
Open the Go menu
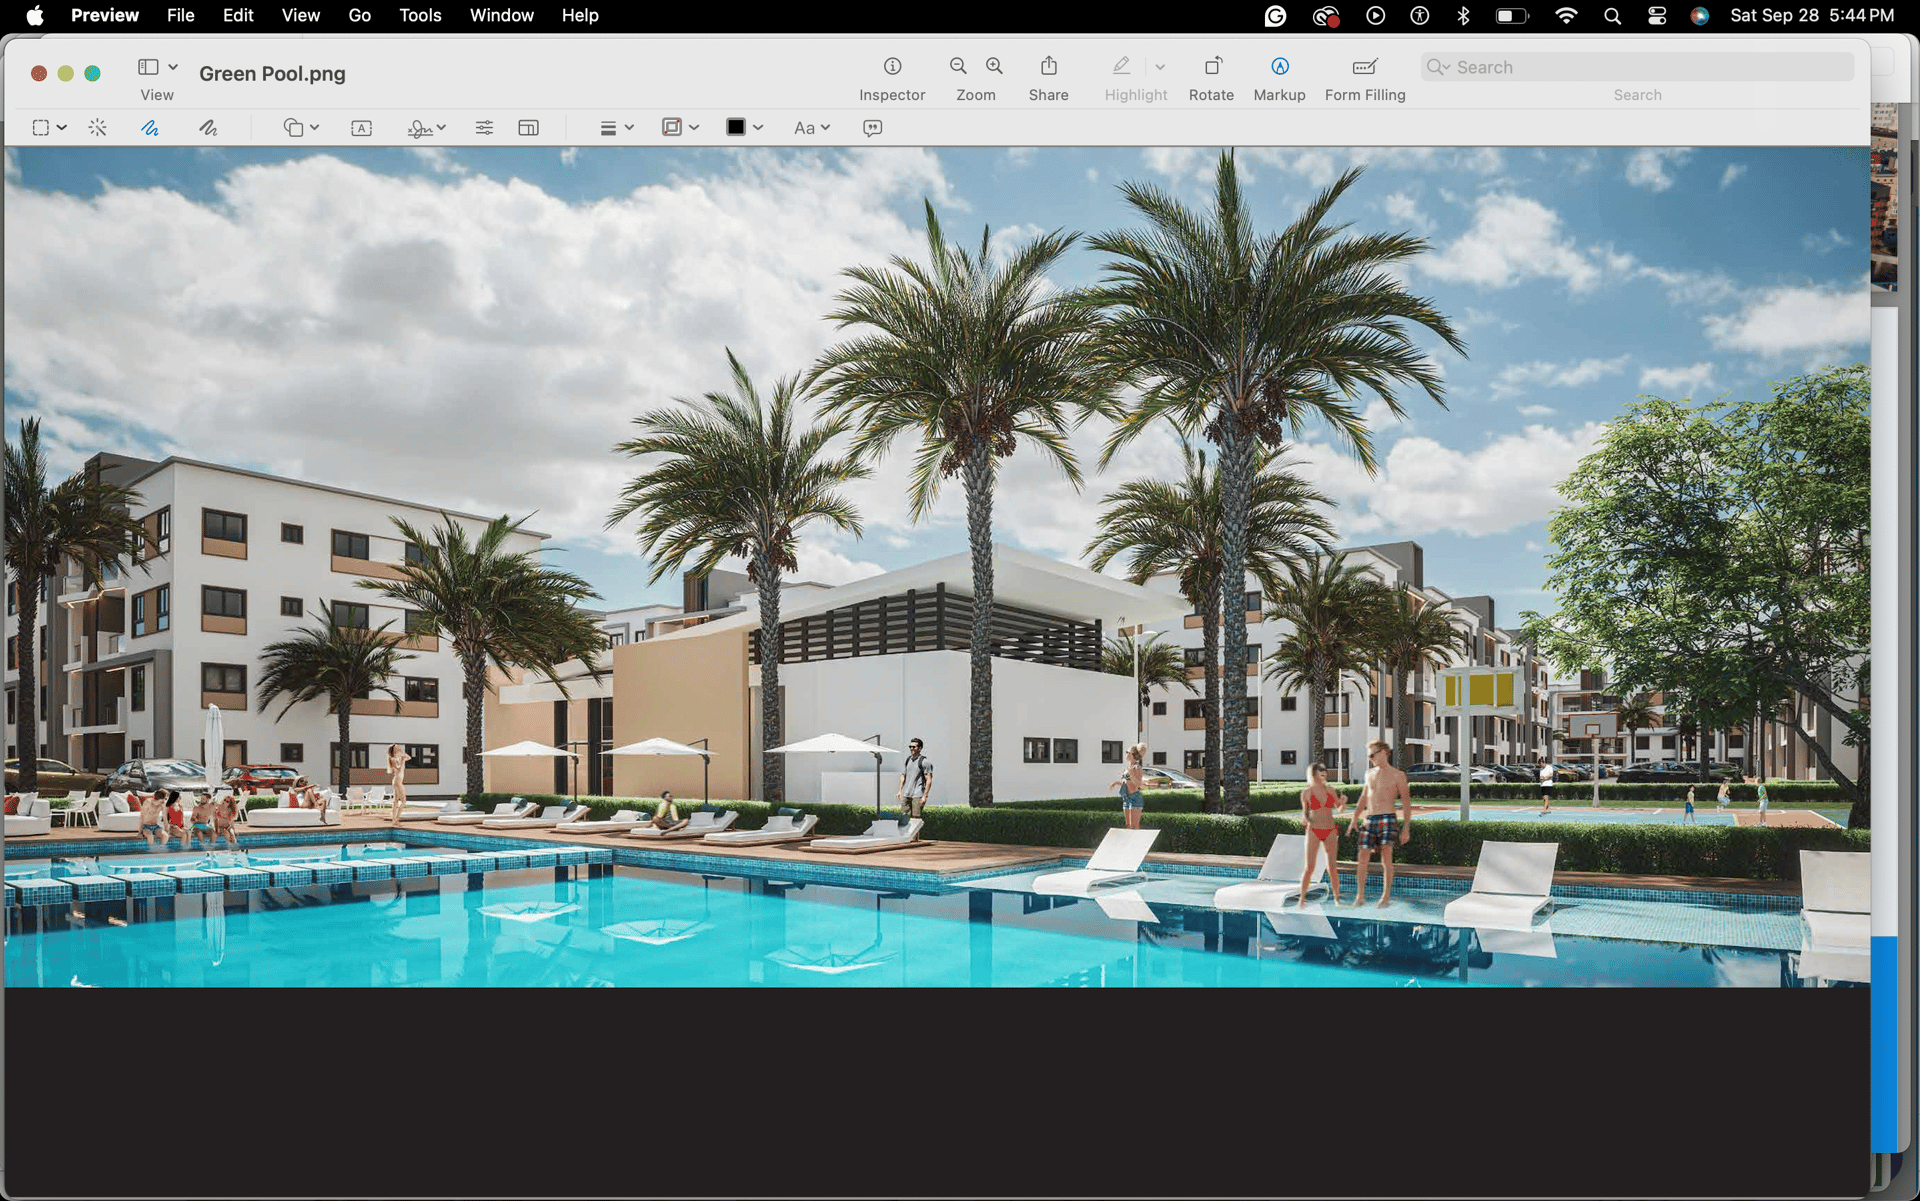[359, 15]
